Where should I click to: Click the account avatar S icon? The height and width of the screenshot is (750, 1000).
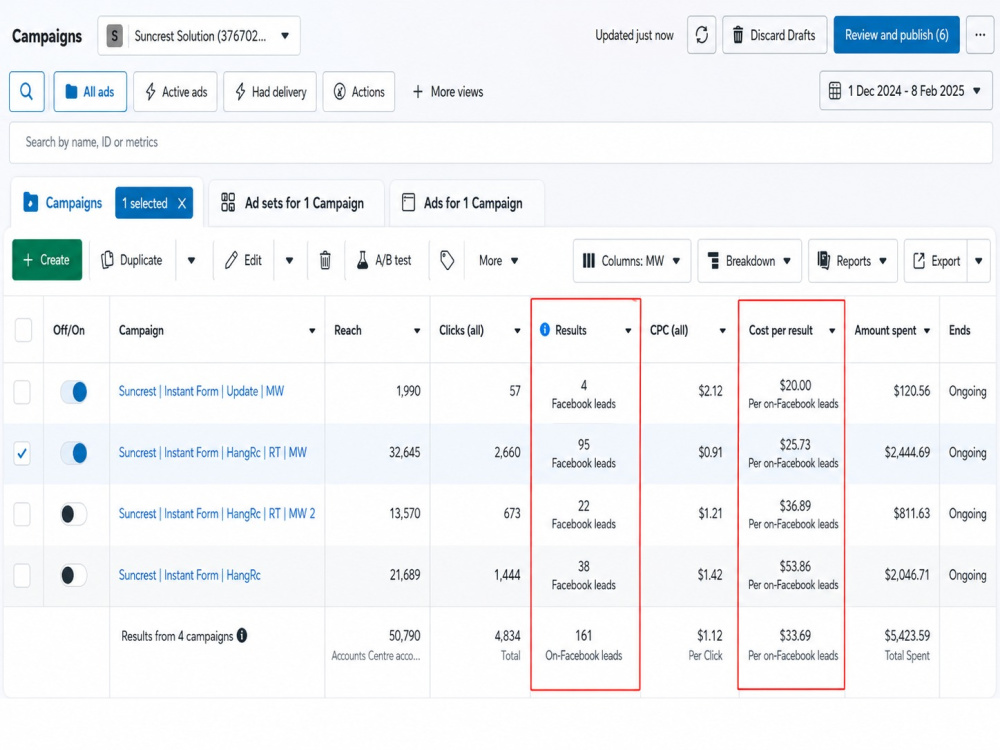114,36
